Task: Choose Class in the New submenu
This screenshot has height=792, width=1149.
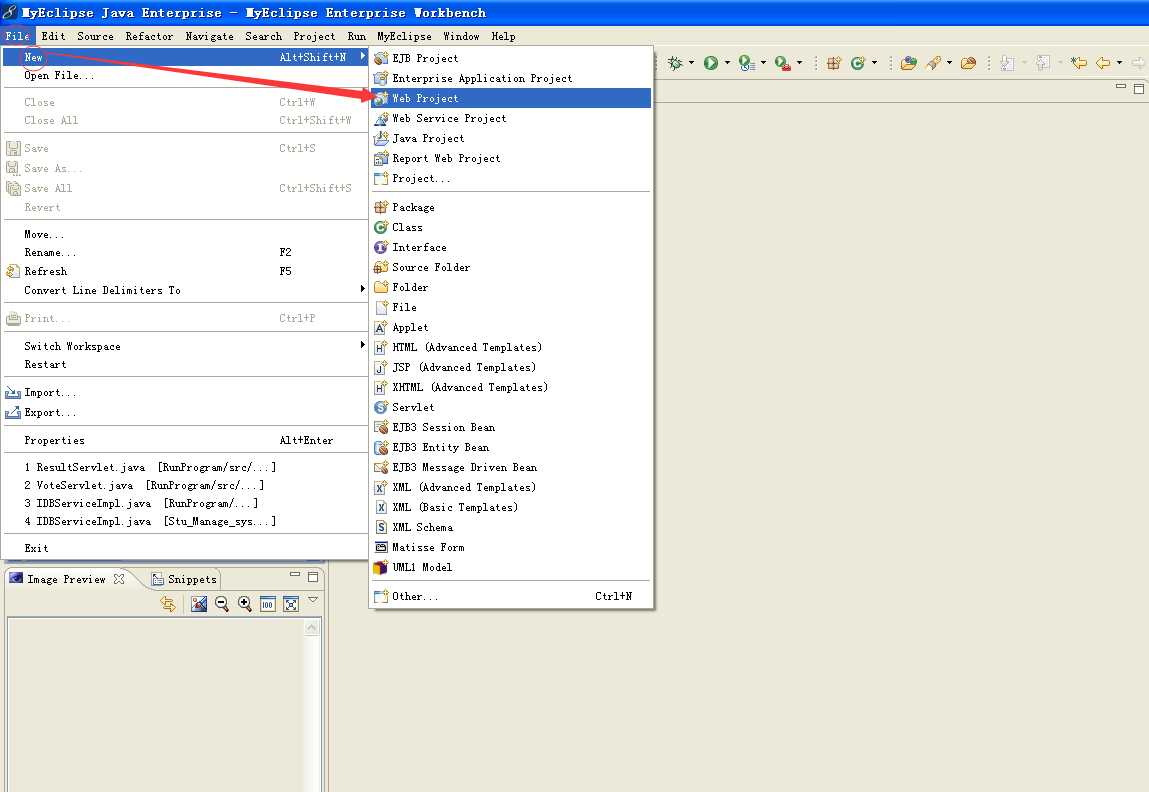Action: click(x=511, y=227)
